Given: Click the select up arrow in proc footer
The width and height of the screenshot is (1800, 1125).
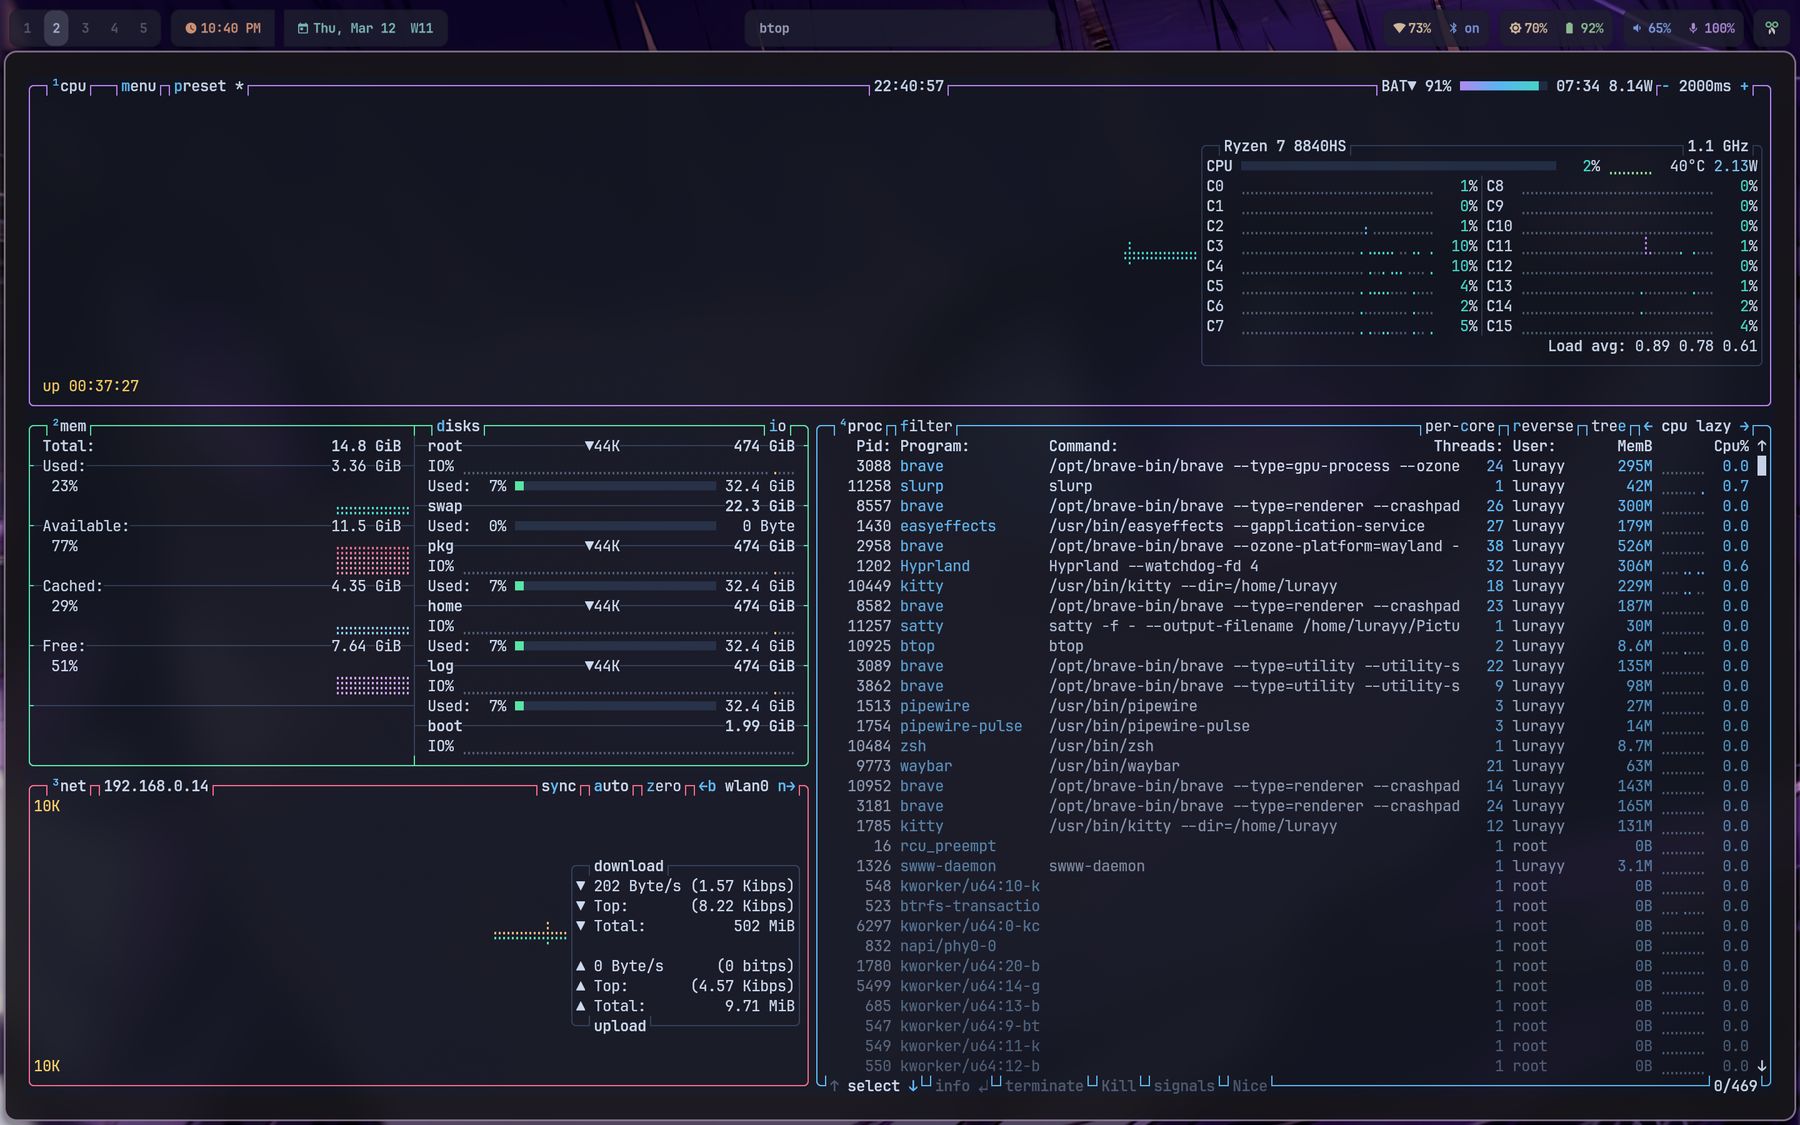Looking at the screenshot, I should pos(834,1086).
